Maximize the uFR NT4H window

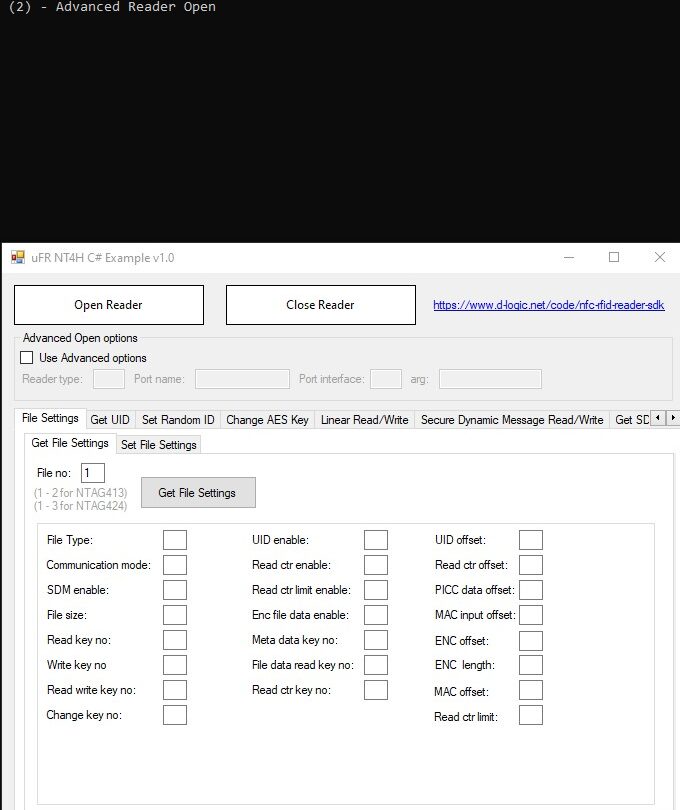click(614, 257)
